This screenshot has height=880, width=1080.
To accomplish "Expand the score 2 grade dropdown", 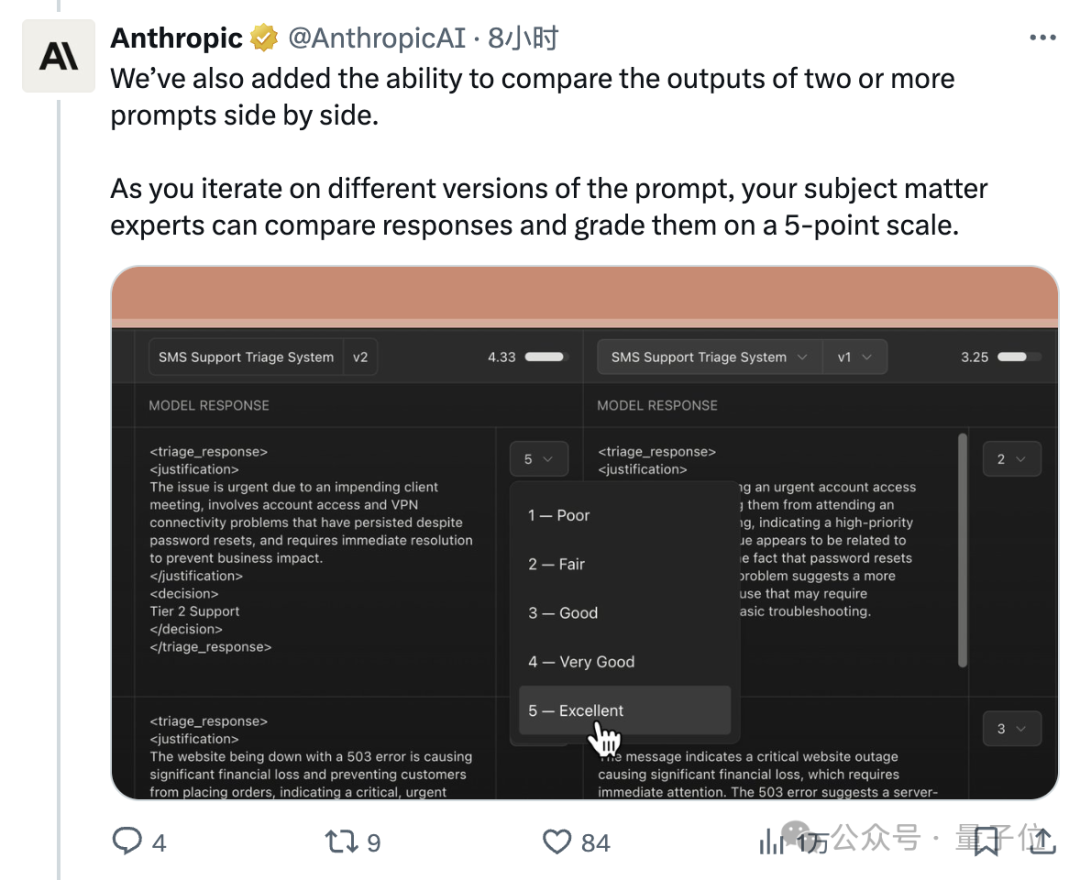I will tap(1011, 459).
